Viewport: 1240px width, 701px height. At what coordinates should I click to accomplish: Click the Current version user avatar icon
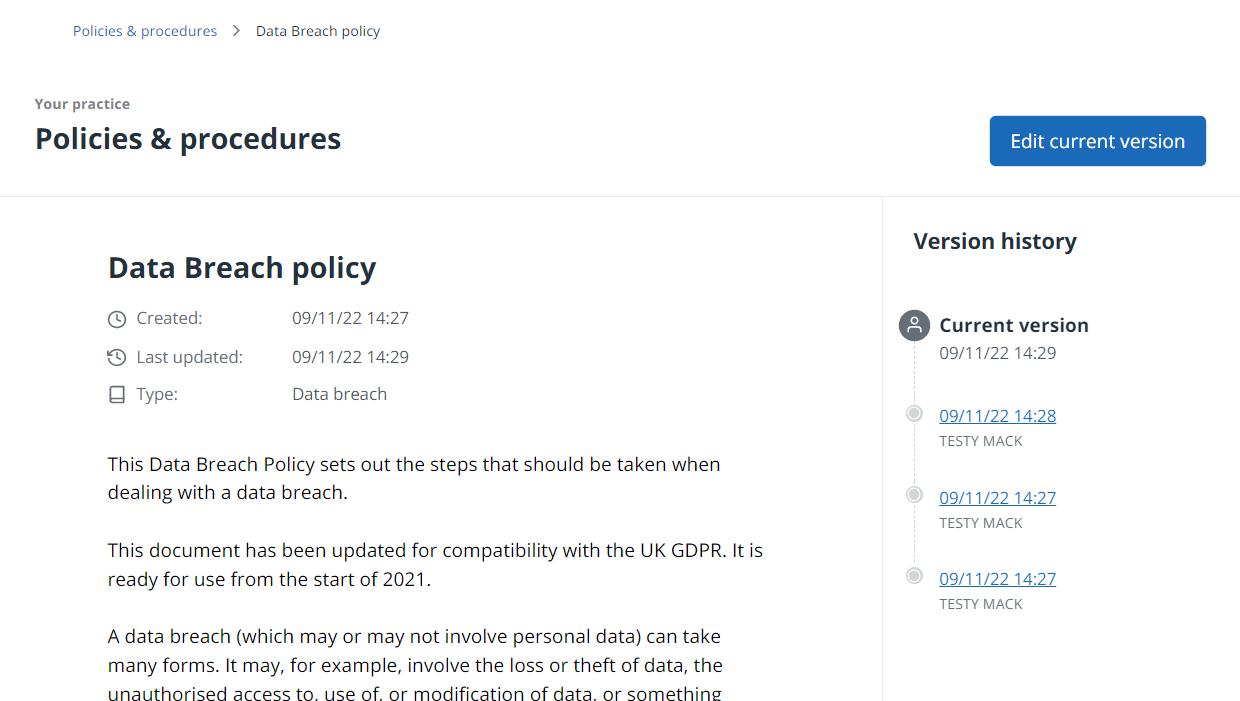914,326
